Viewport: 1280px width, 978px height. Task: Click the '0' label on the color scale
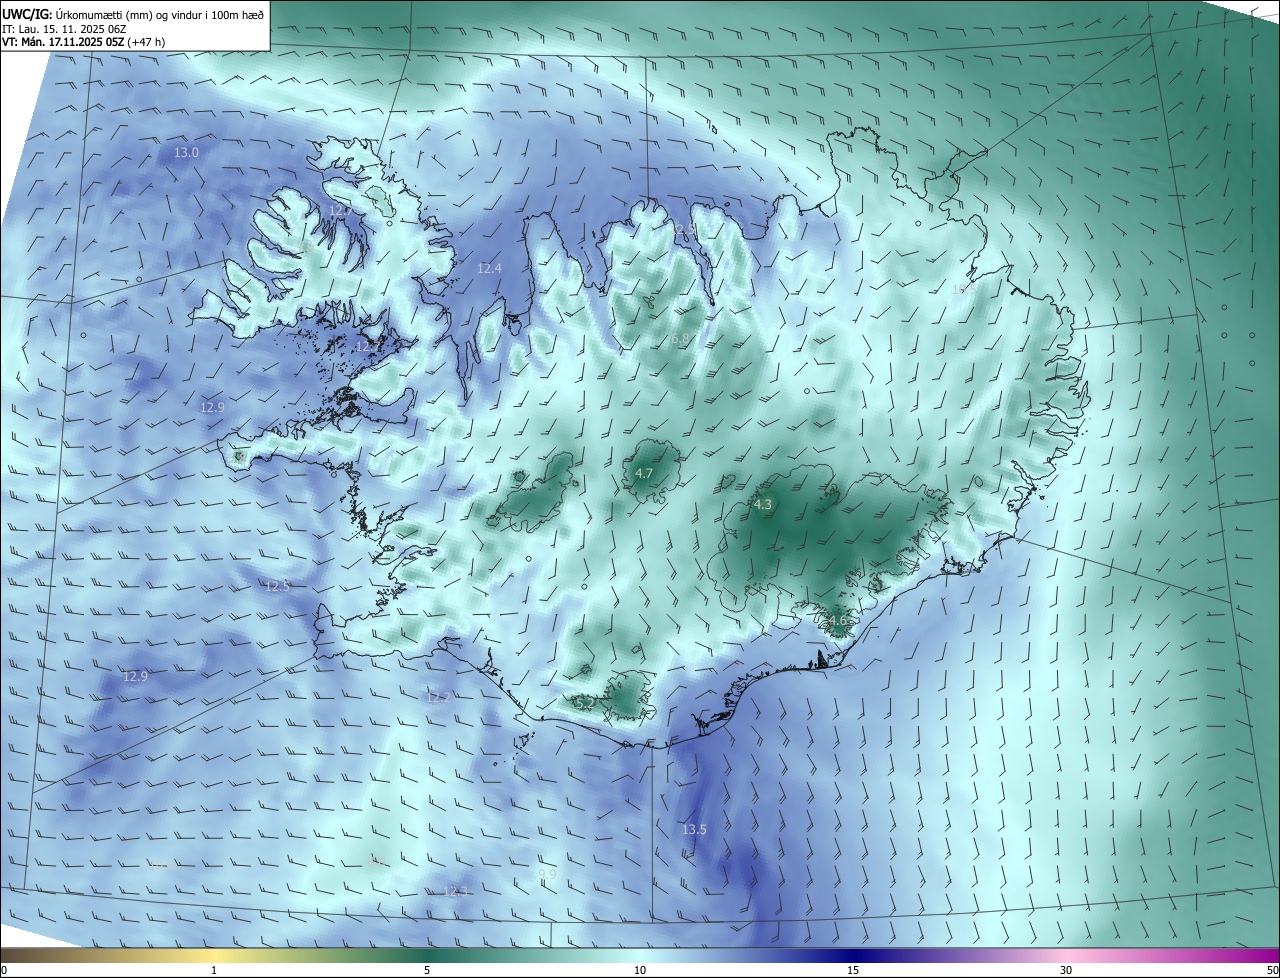point(4,970)
